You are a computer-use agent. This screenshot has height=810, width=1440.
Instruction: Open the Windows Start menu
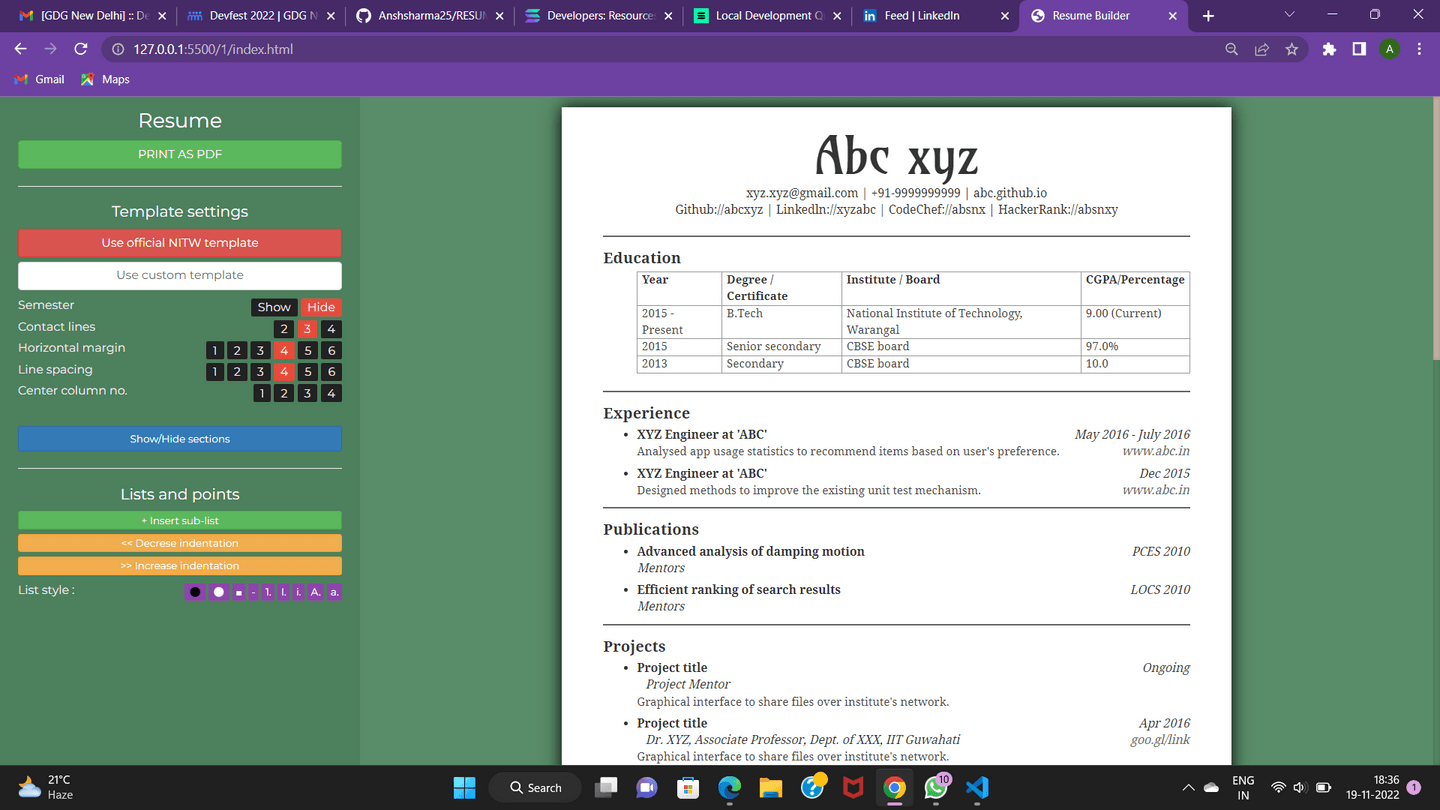pos(465,788)
